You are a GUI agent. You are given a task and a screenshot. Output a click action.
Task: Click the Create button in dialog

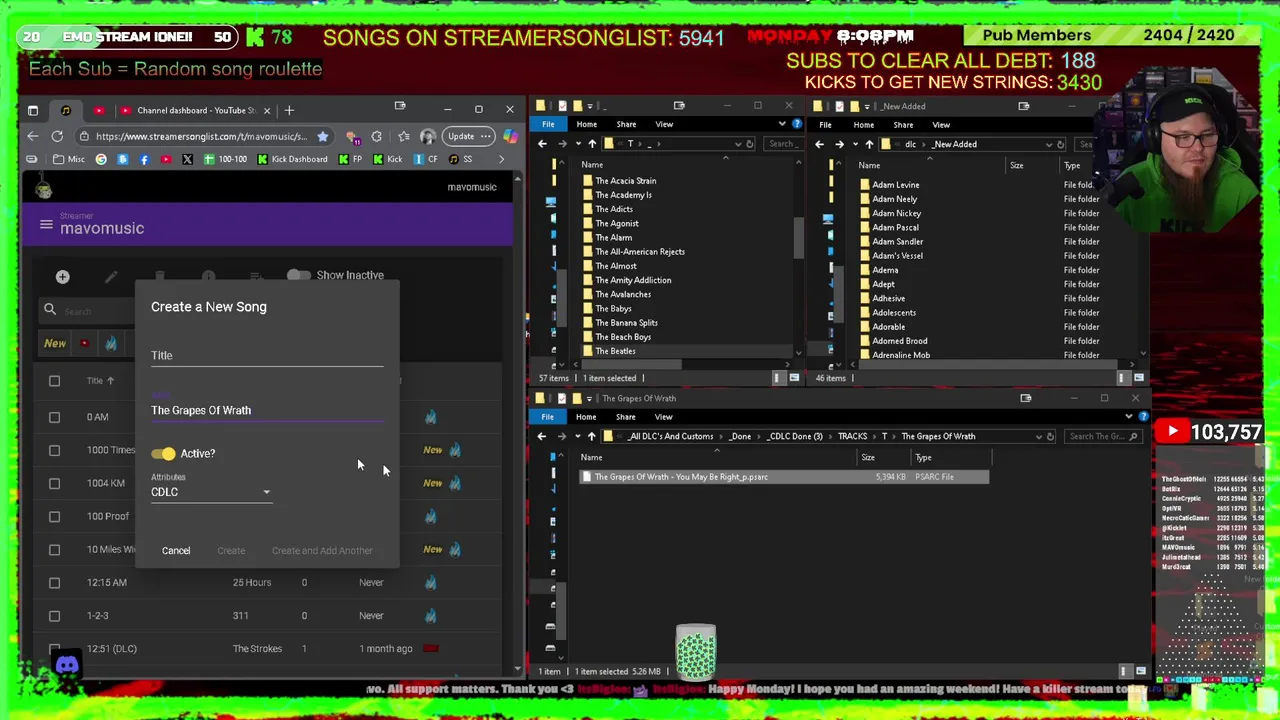pyautogui.click(x=231, y=551)
